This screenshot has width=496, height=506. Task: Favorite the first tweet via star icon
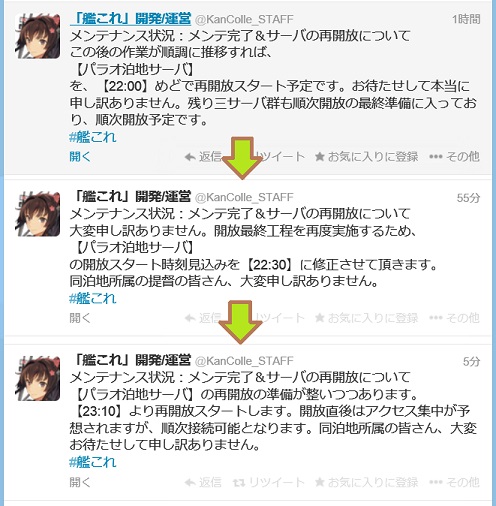320,156
